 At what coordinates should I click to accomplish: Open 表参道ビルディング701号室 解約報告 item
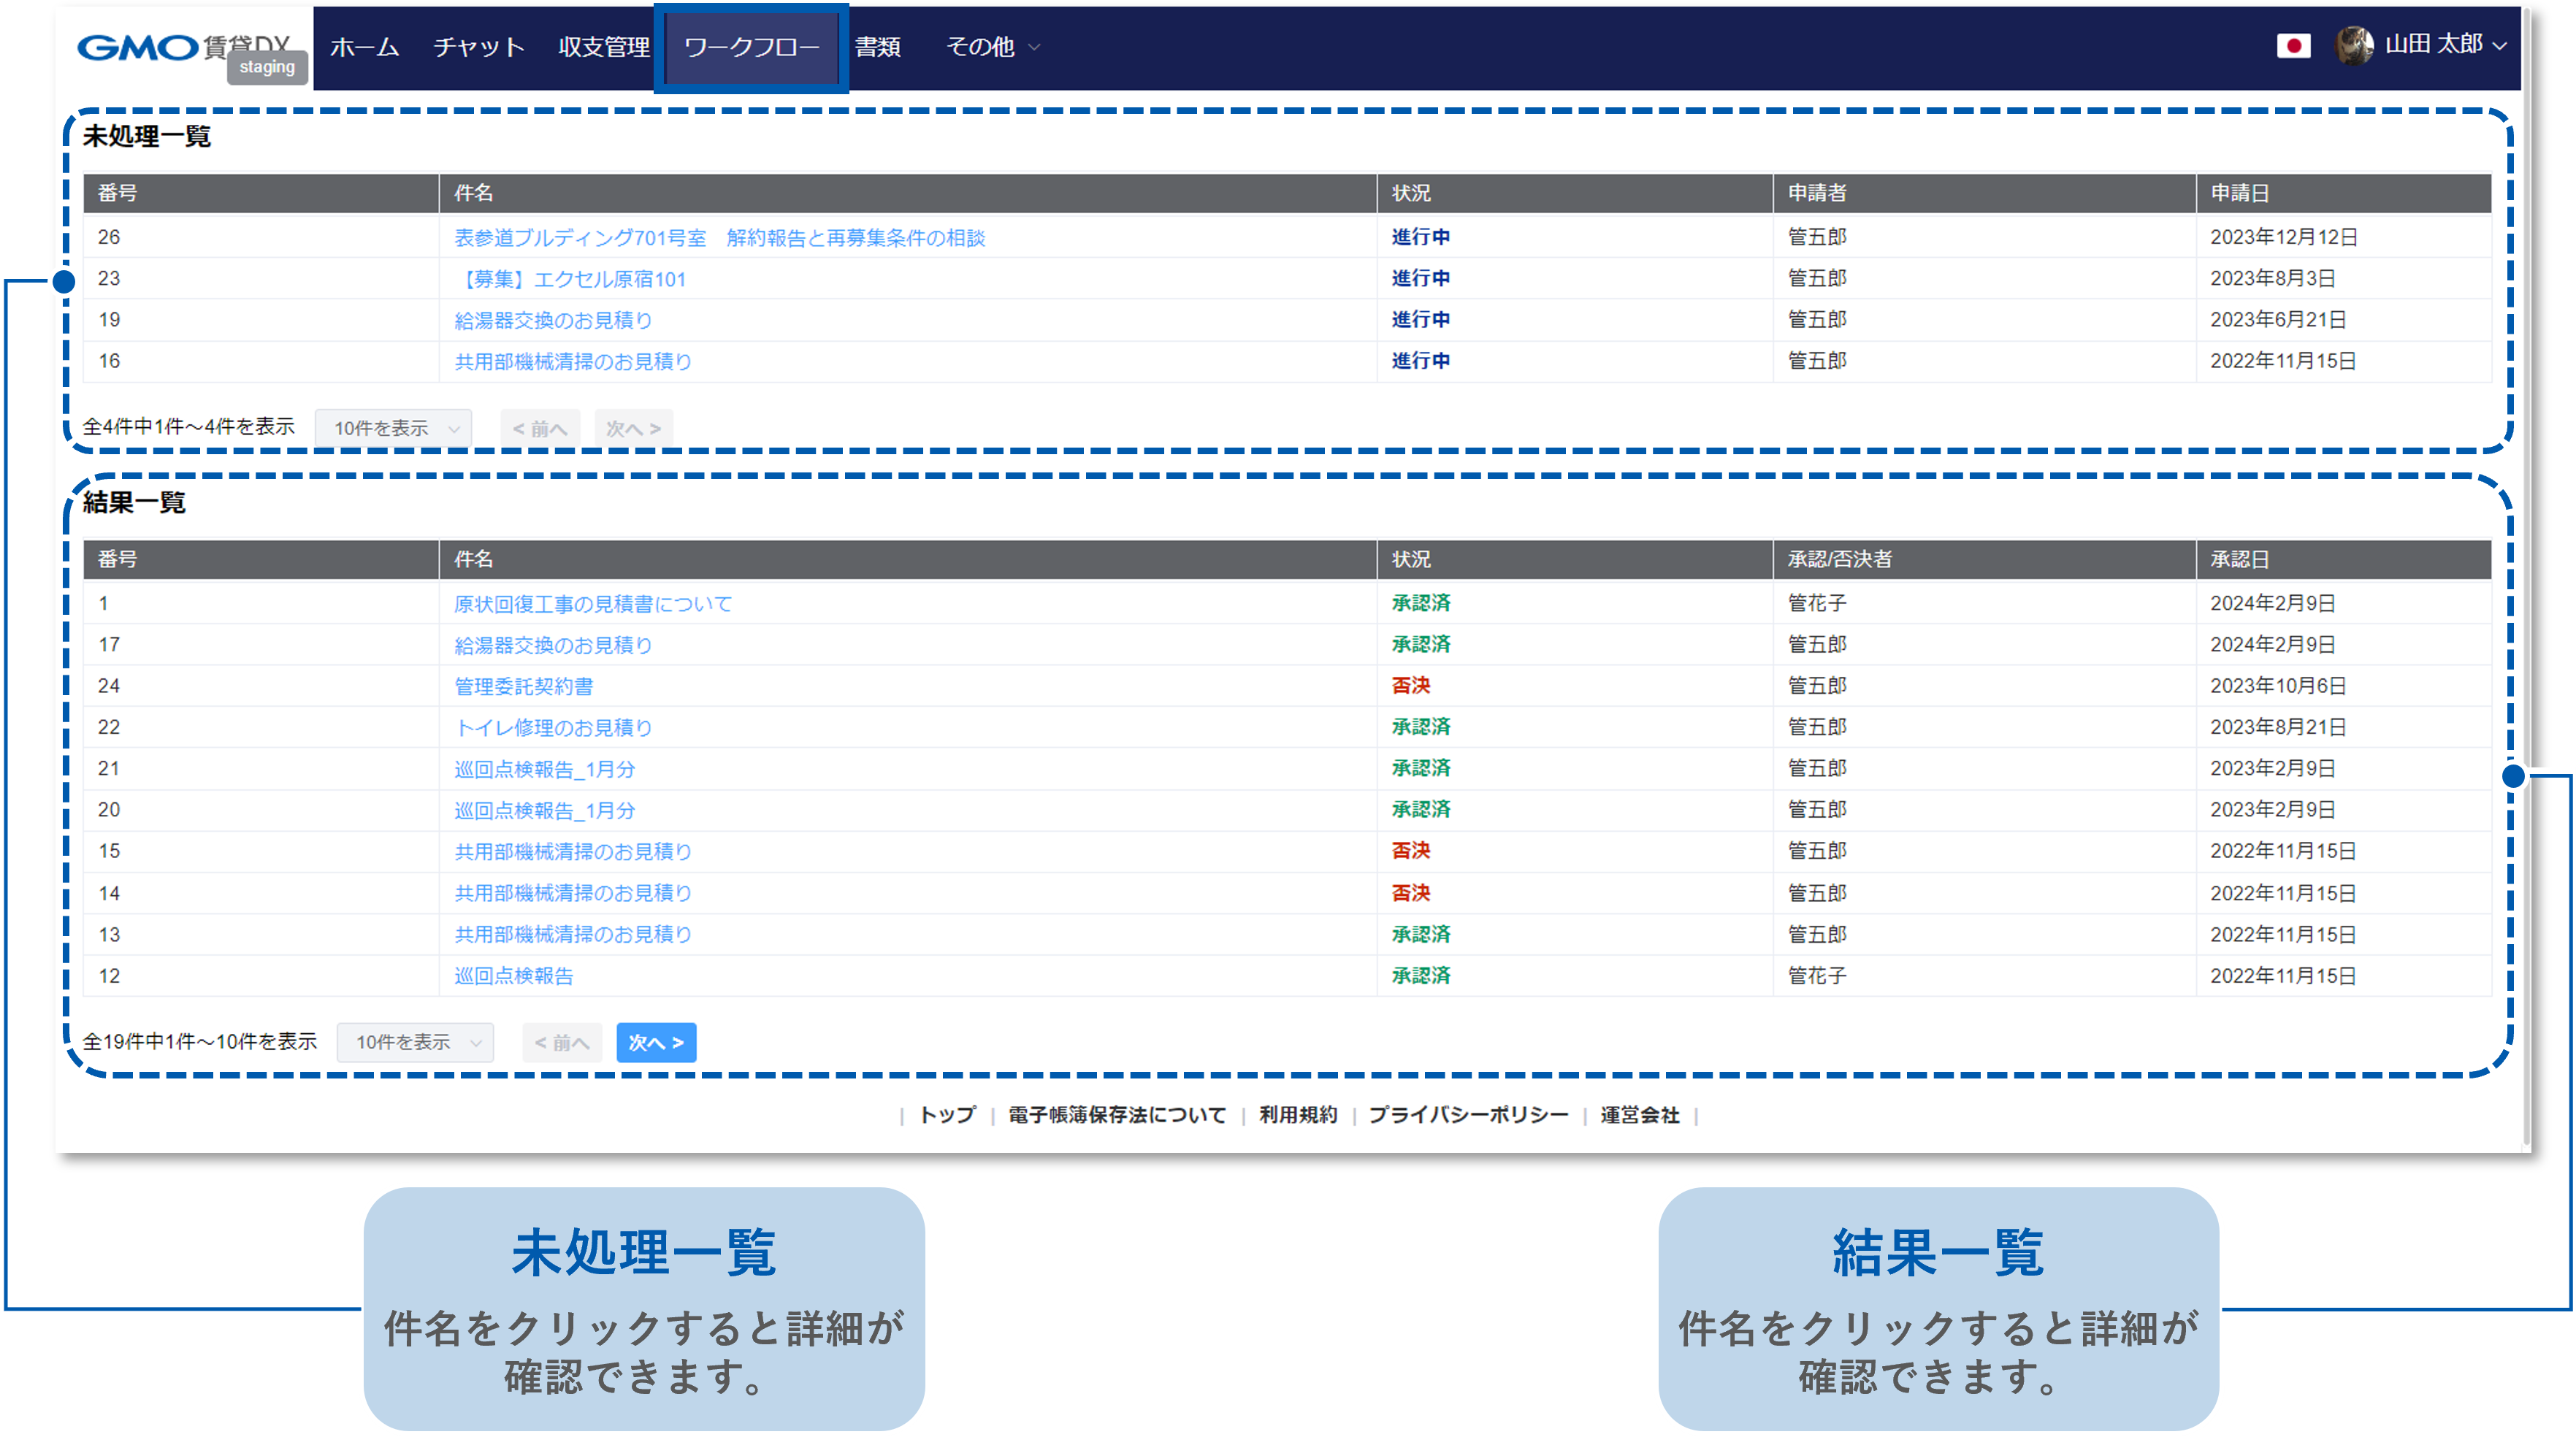click(719, 238)
